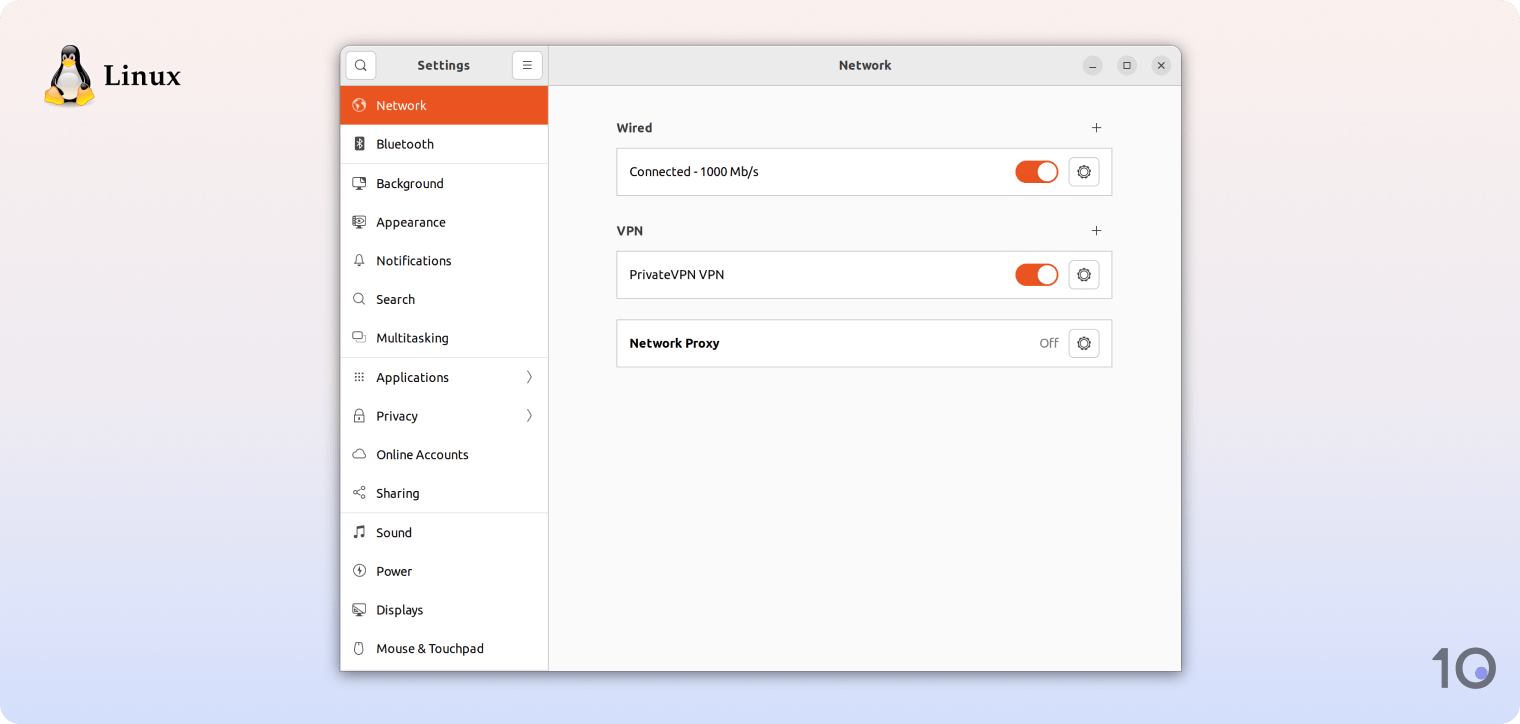Open Online Accounts settings
The width and height of the screenshot is (1520, 724).
click(x=444, y=454)
